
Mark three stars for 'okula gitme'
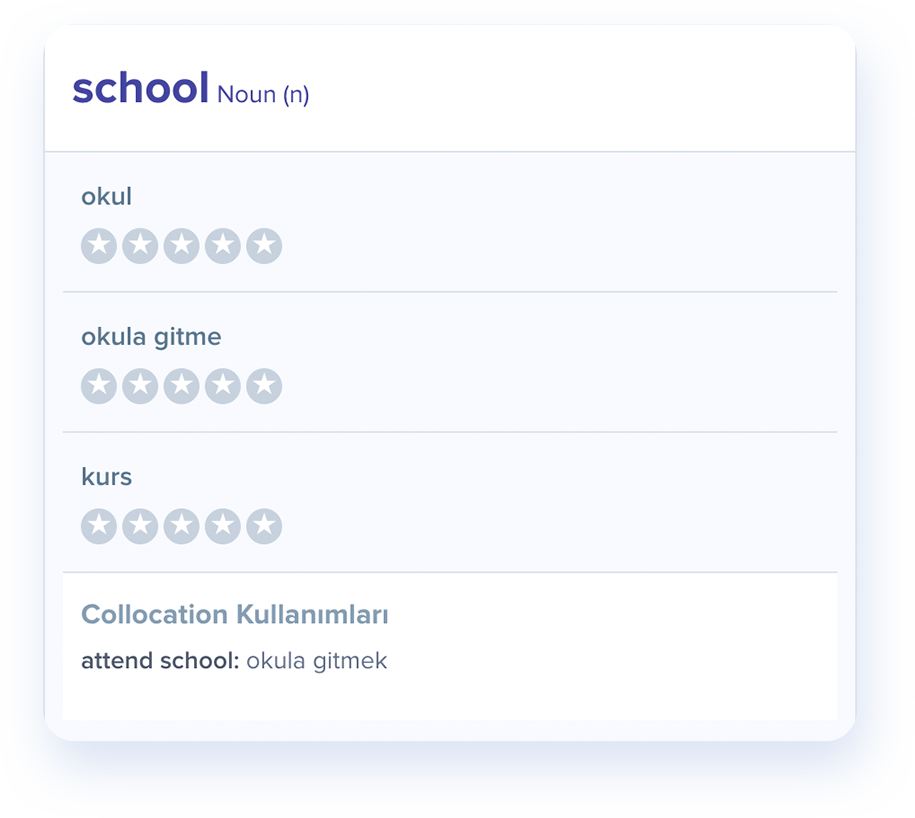181,386
